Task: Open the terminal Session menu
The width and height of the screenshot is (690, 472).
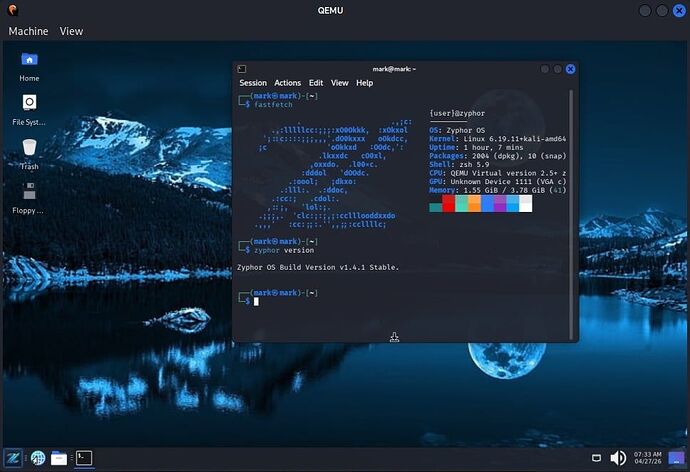Action: [x=253, y=83]
